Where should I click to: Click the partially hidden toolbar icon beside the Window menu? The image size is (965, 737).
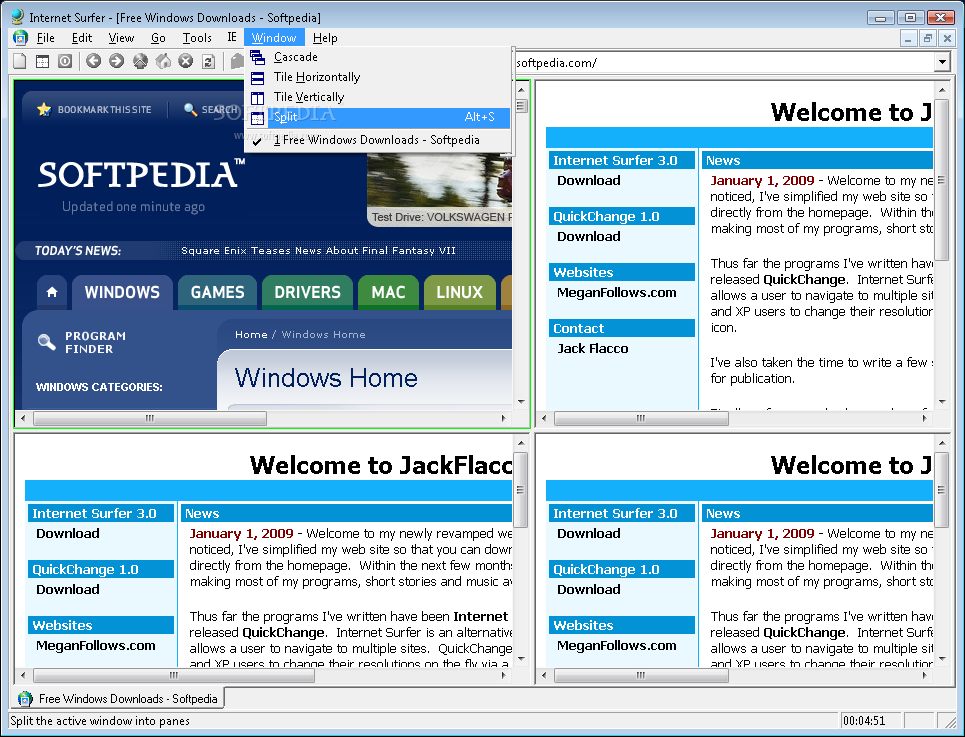point(238,61)
